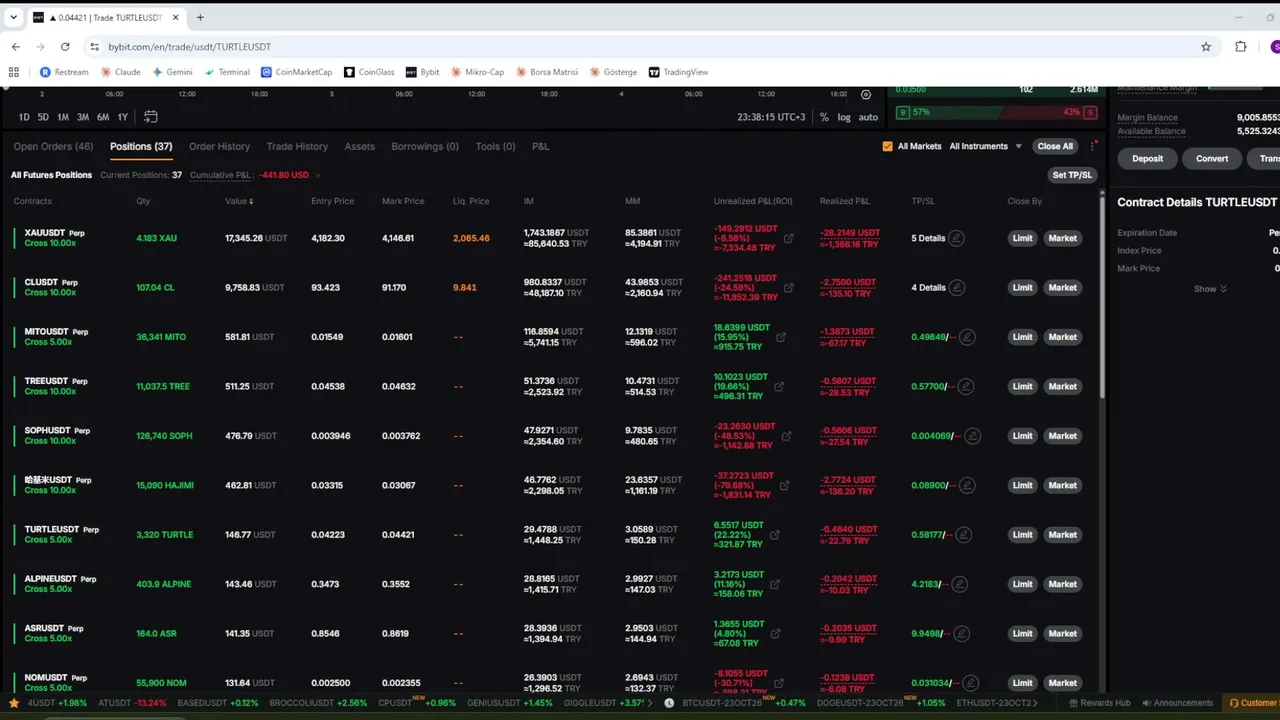This screenshot has width=1280, height=720.
Task: Edit TP/SL pencil for MITOUSDT row
Action: pyautogui.click(x=967, y=337)
